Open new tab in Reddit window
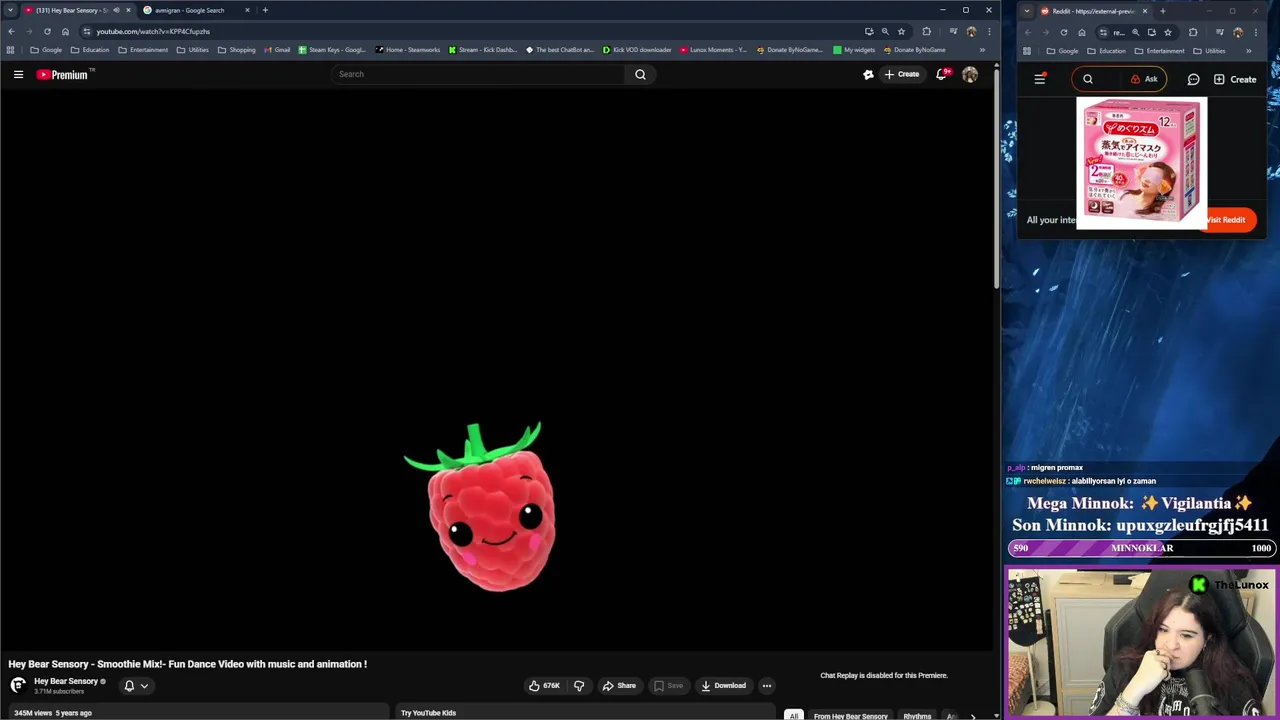This screenshot has height=720, width=1280. (1162, 11)
